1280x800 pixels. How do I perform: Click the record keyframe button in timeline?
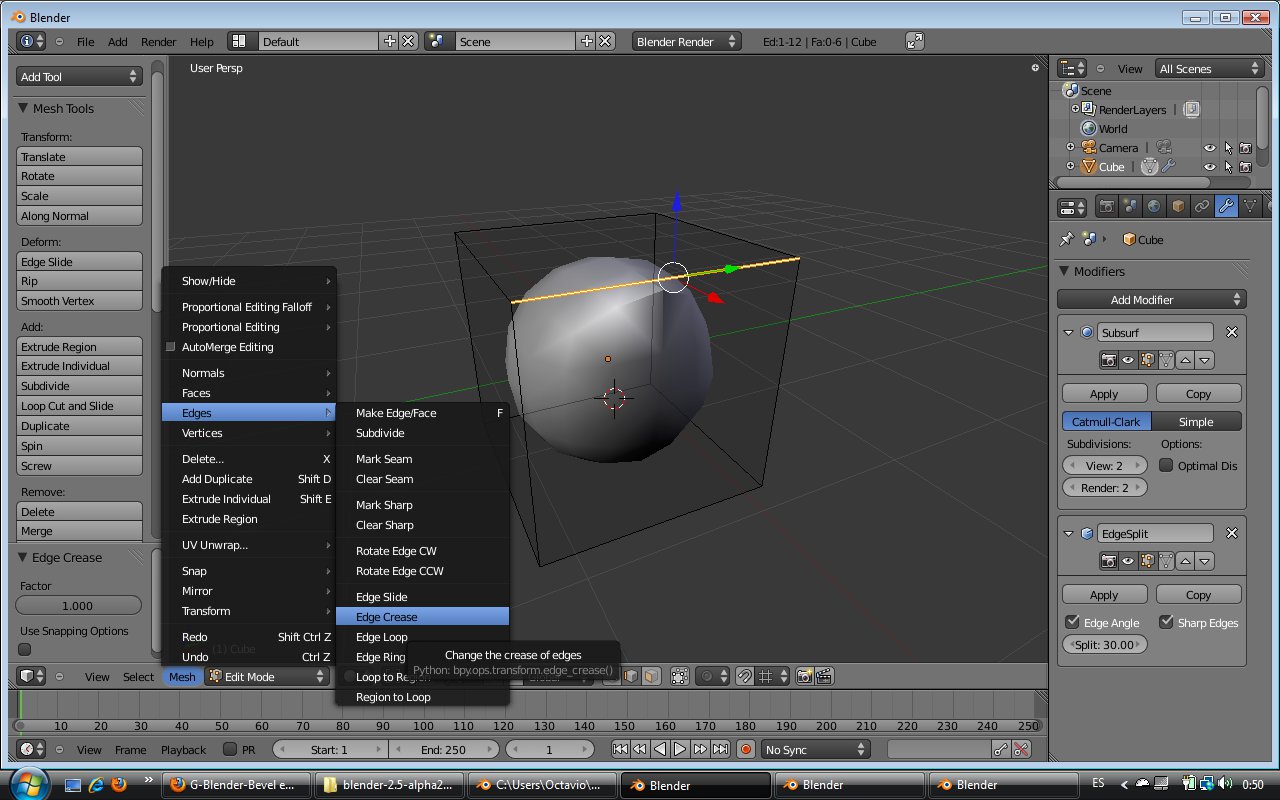pos(745,749)
